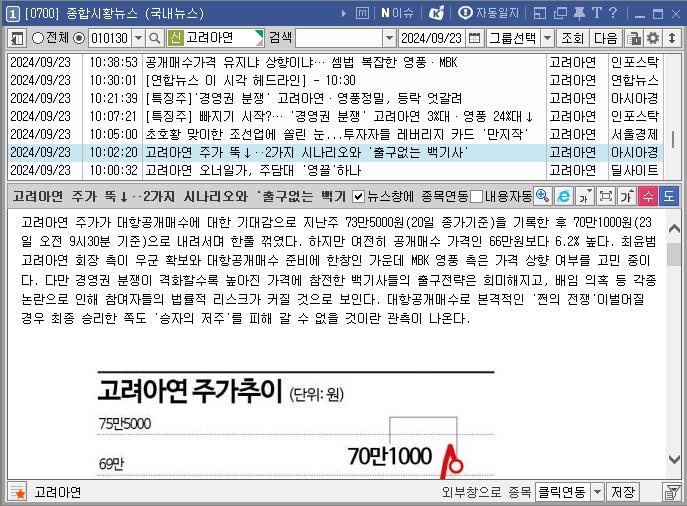The image size is (687, 506).
Task: Click the stock search magnifier icon
Action: 154,38
